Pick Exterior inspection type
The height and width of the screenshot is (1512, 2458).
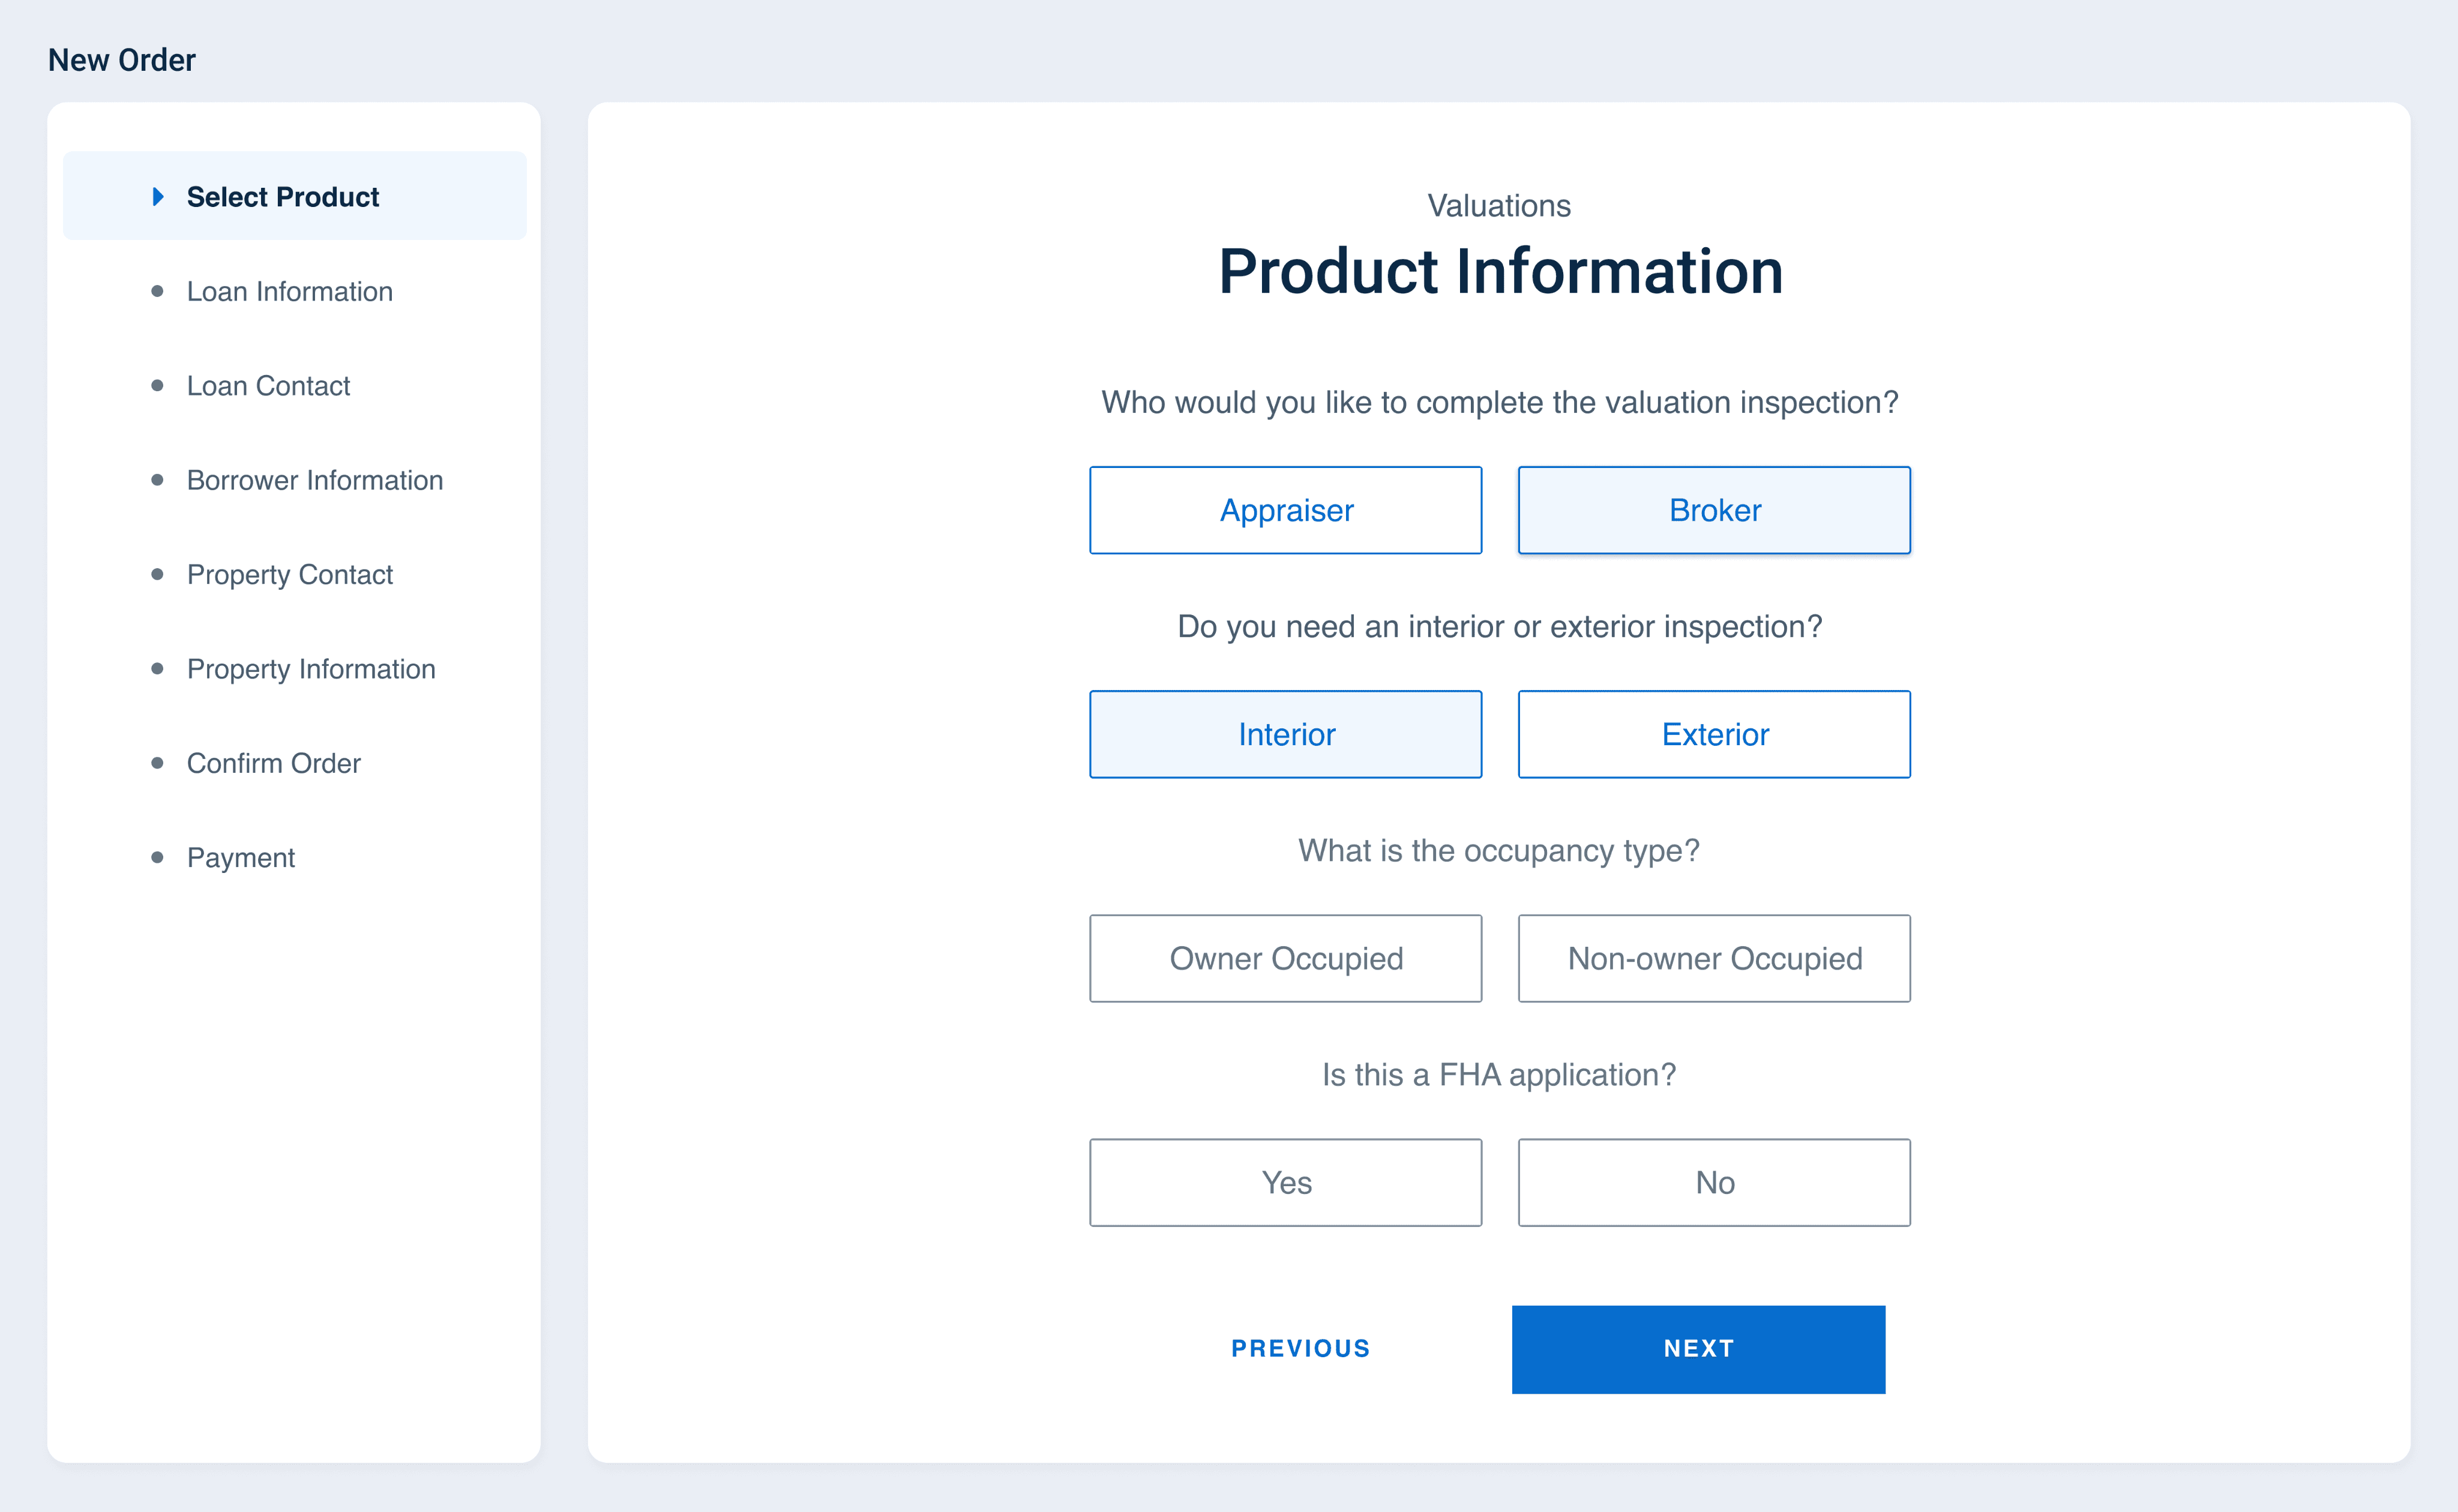tap(1713, 734)
